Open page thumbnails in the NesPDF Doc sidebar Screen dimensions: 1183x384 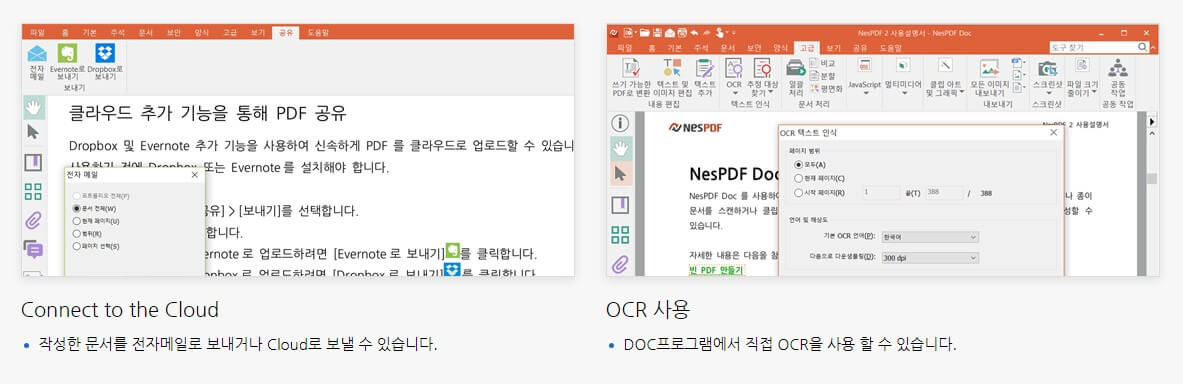[x=620, y=235]
